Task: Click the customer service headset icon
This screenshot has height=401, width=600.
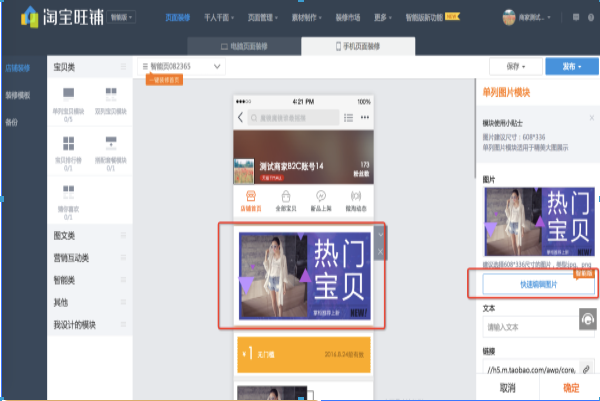Action: click(x=588, y=319)
